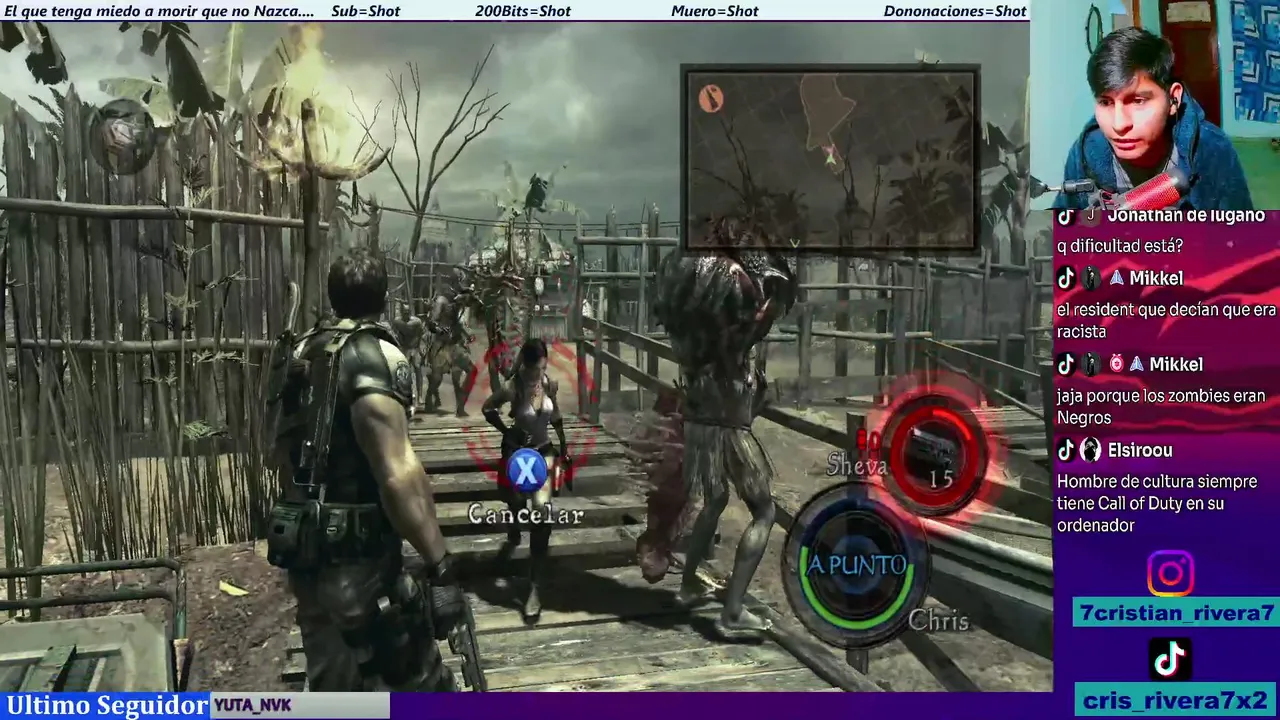Click TikTok icon beside second Mikkel message
1280x720 pixels.
coord(1066,365)
